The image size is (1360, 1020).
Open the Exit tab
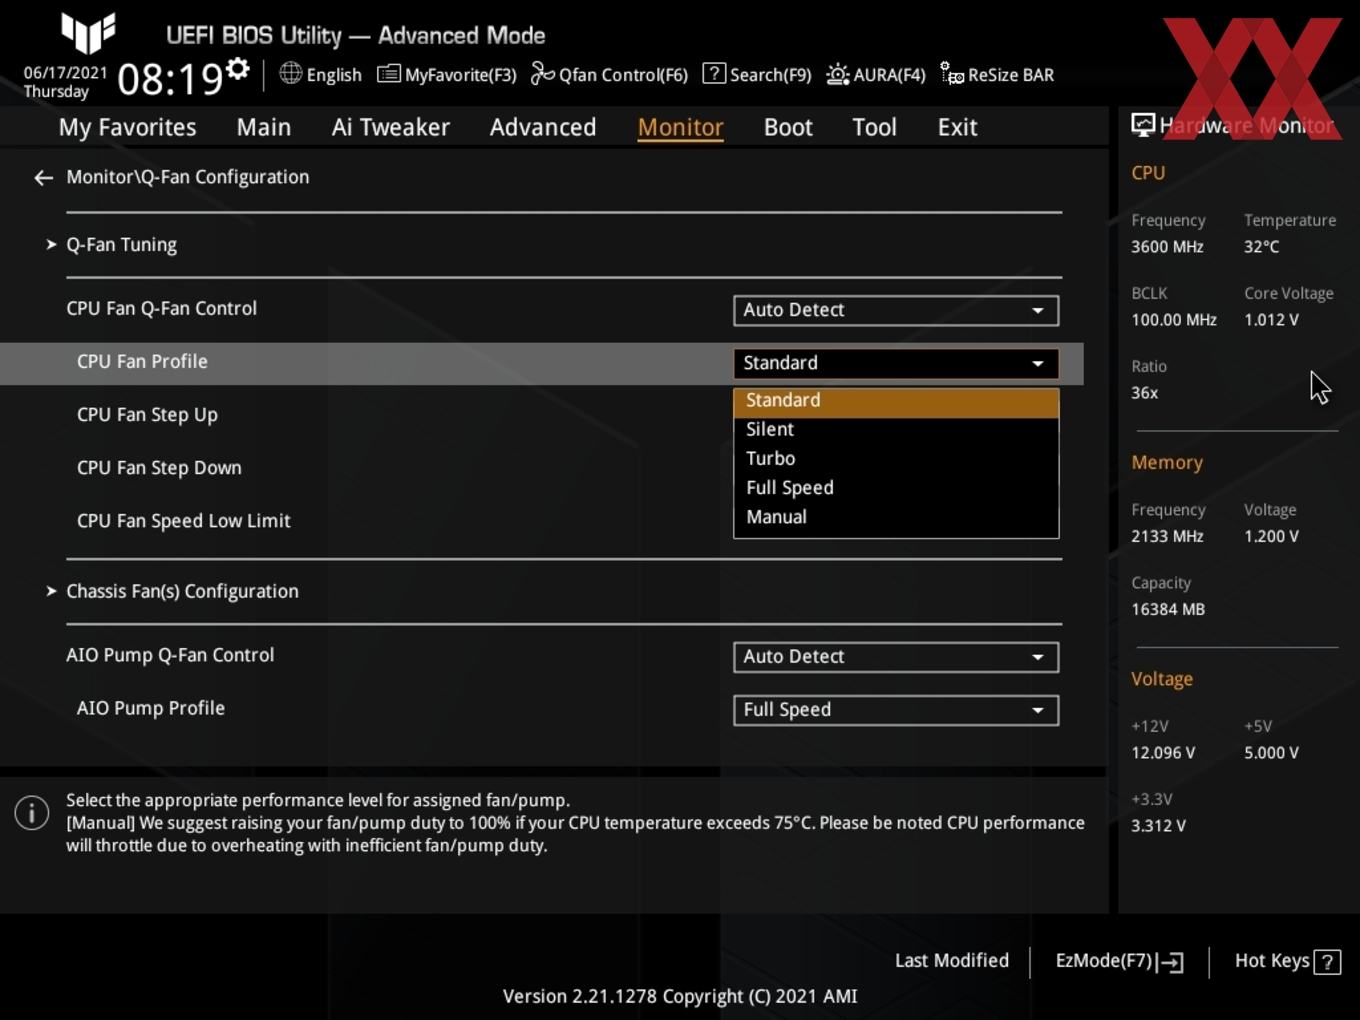(x=957, y=127)
